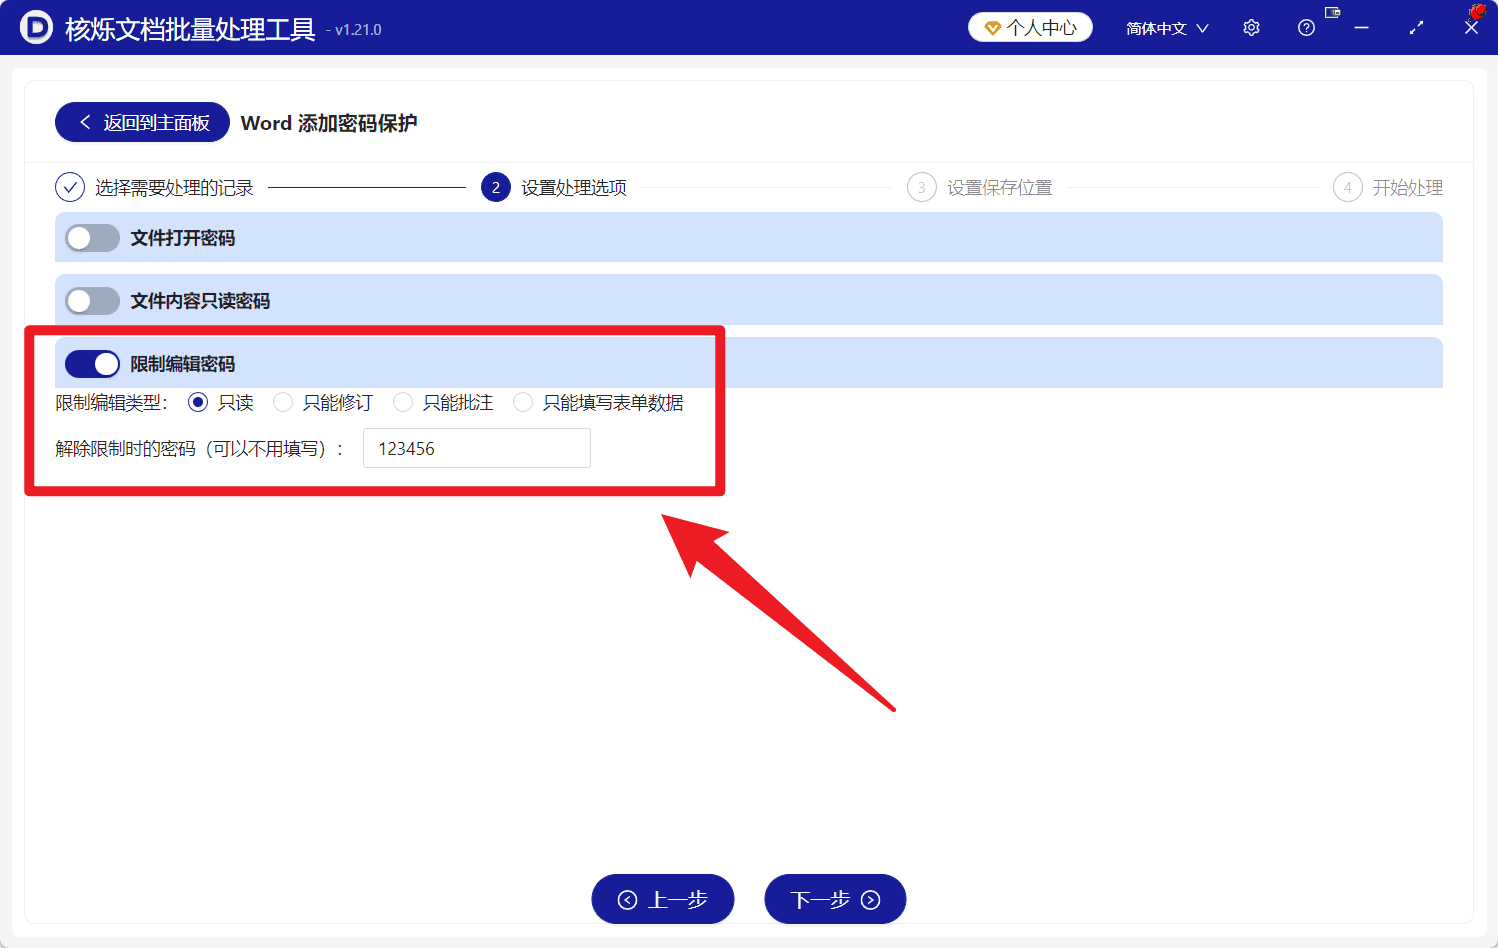Screen dimensions: 1498x948
Task: Click the help question mark icon
Action: (x=1305, y=27)
